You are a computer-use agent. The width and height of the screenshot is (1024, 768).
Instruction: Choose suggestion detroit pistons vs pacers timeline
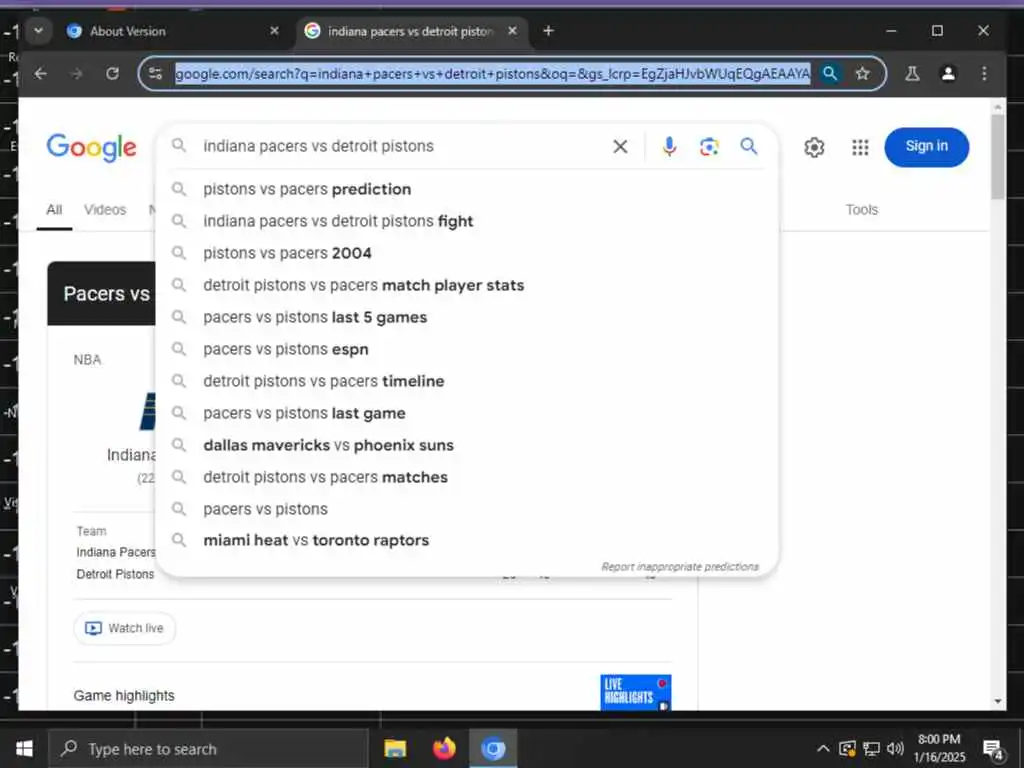click(467, 381)
